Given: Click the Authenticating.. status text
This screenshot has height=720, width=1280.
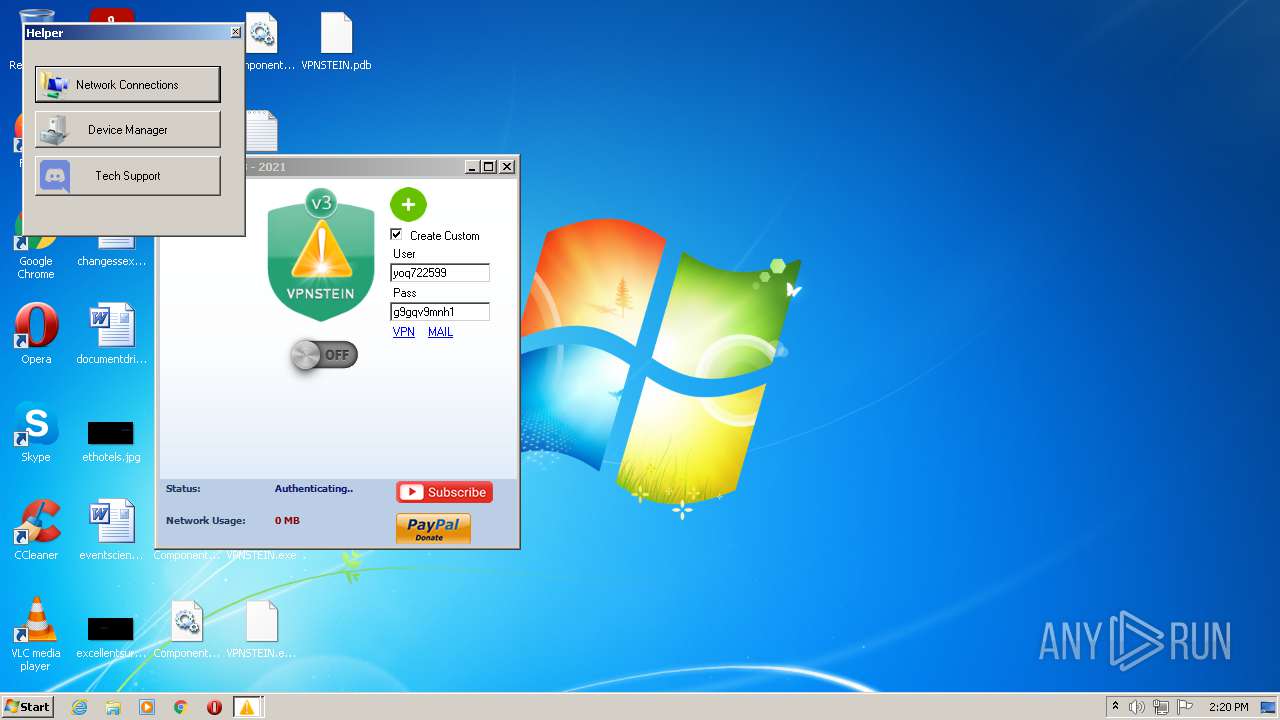Looking at the screenshot, I should pyautogui.click(x=314, y=489).
